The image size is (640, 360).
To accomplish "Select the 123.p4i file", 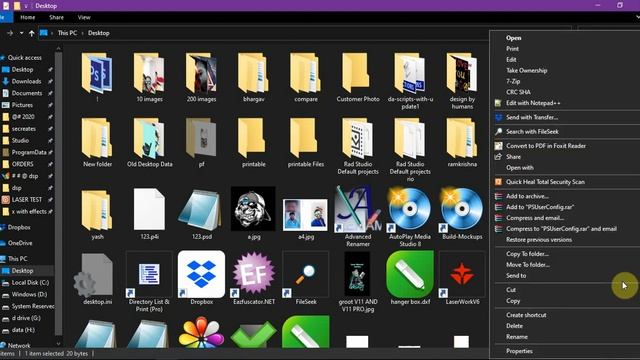I will [149, 214].
